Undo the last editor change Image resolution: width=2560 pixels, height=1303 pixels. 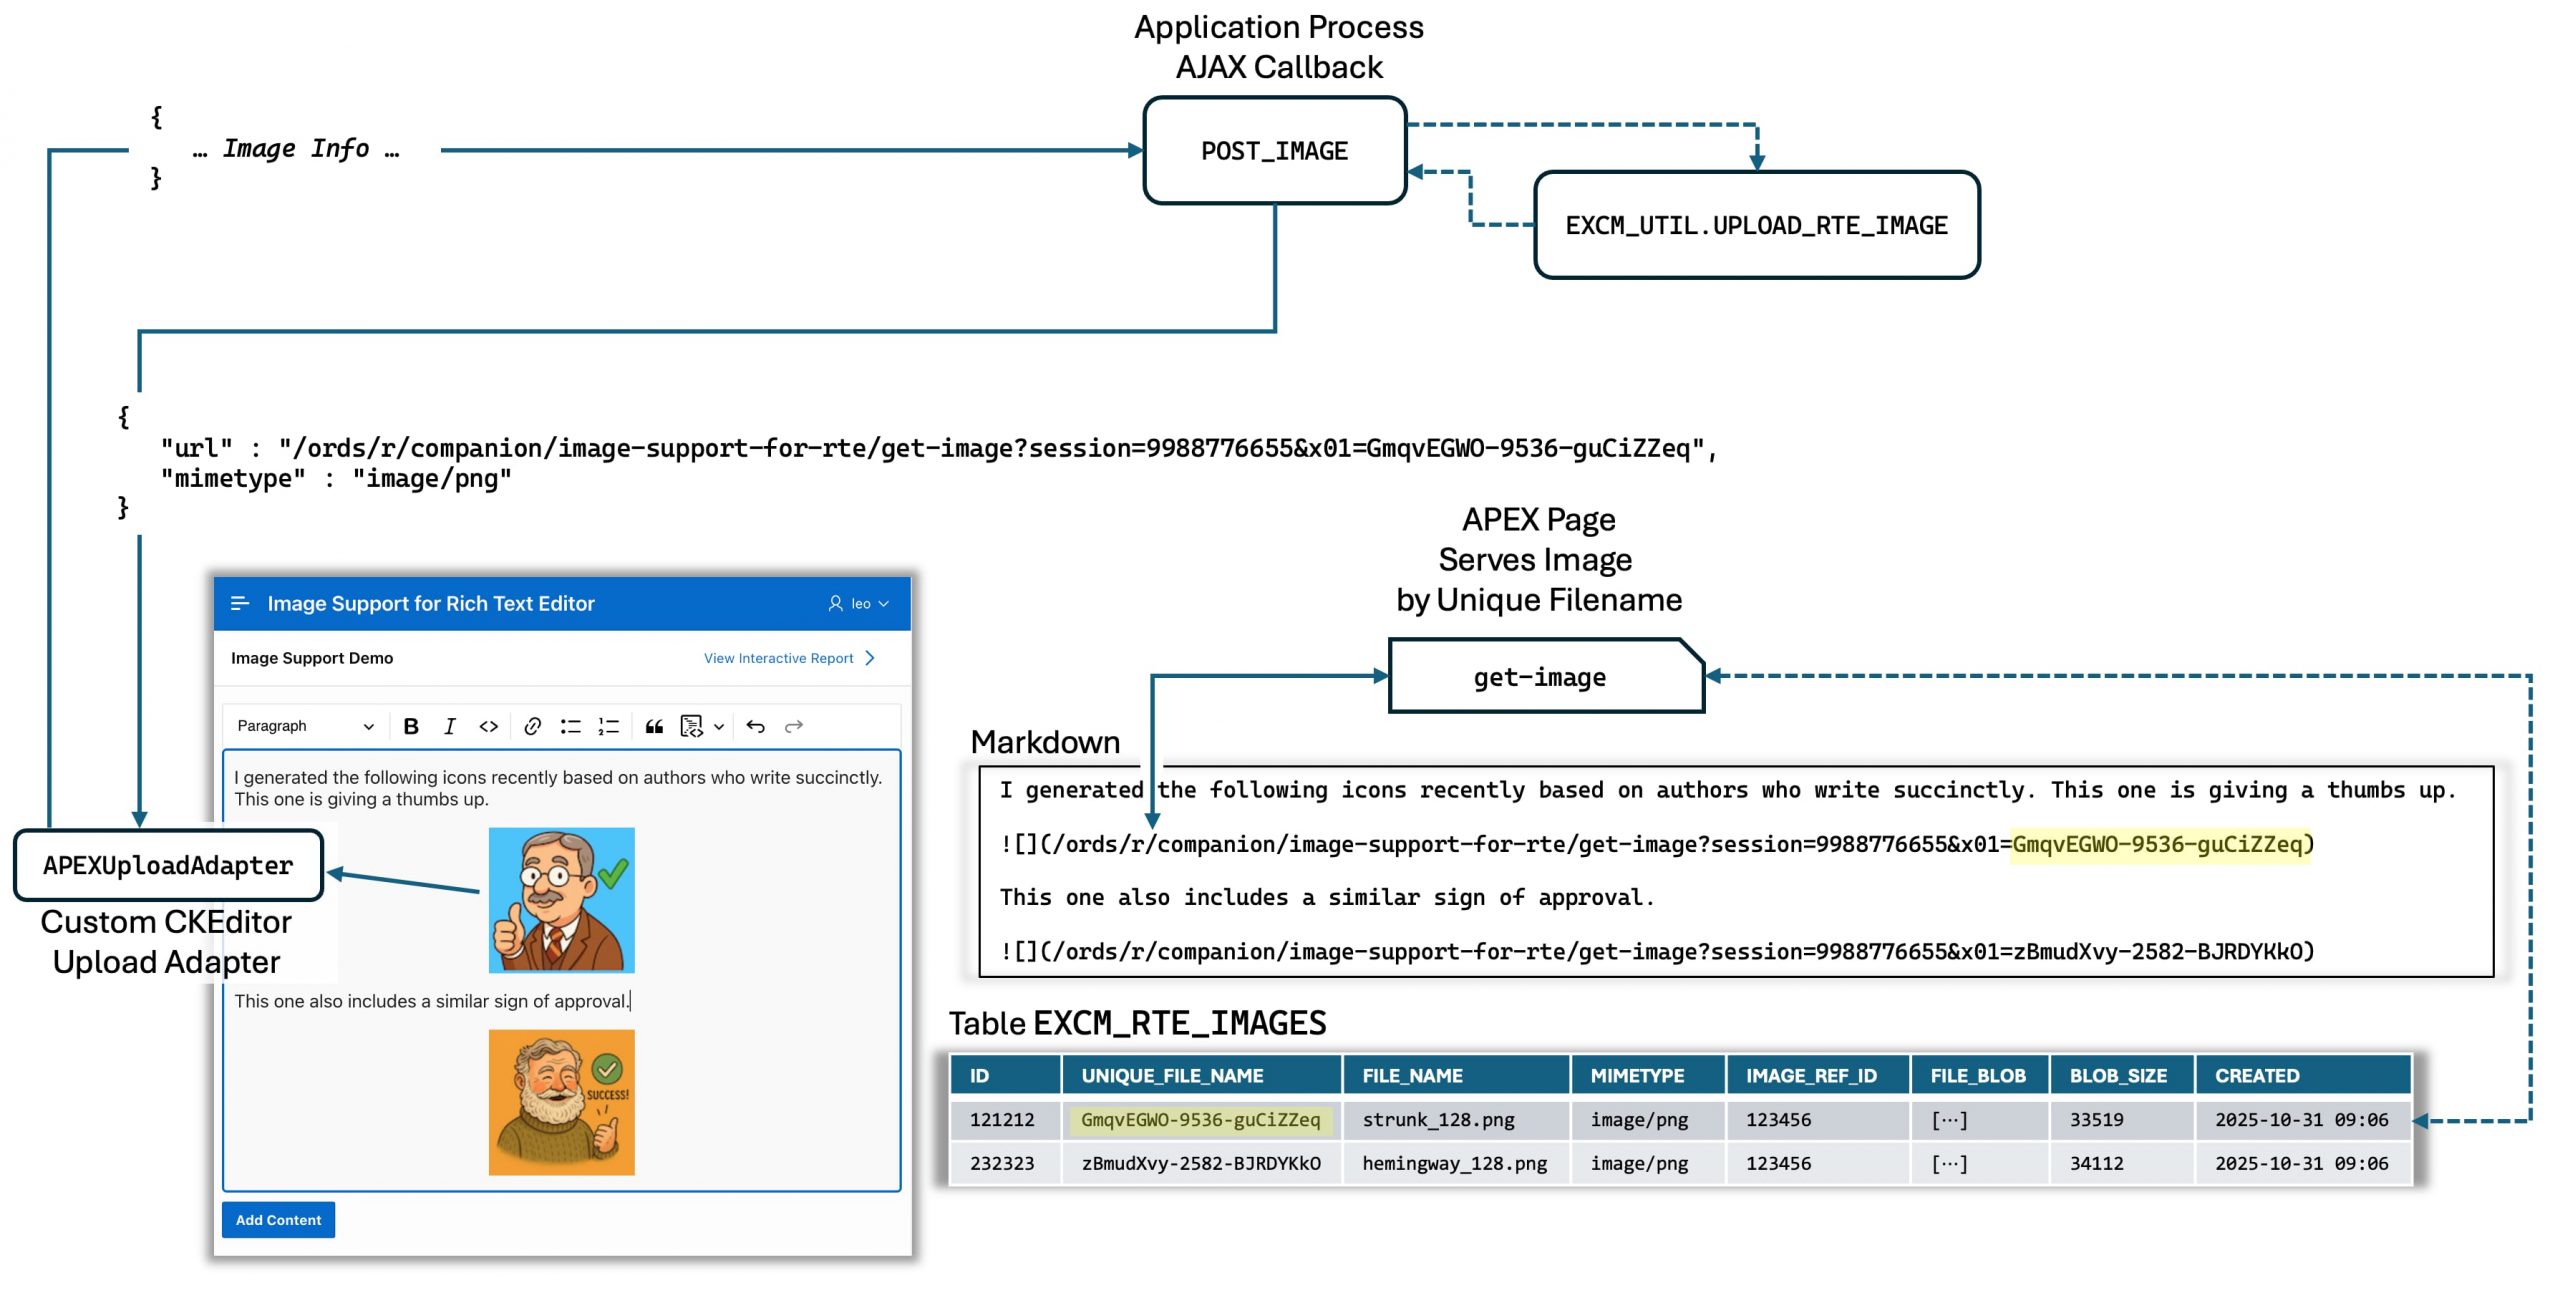756,726
